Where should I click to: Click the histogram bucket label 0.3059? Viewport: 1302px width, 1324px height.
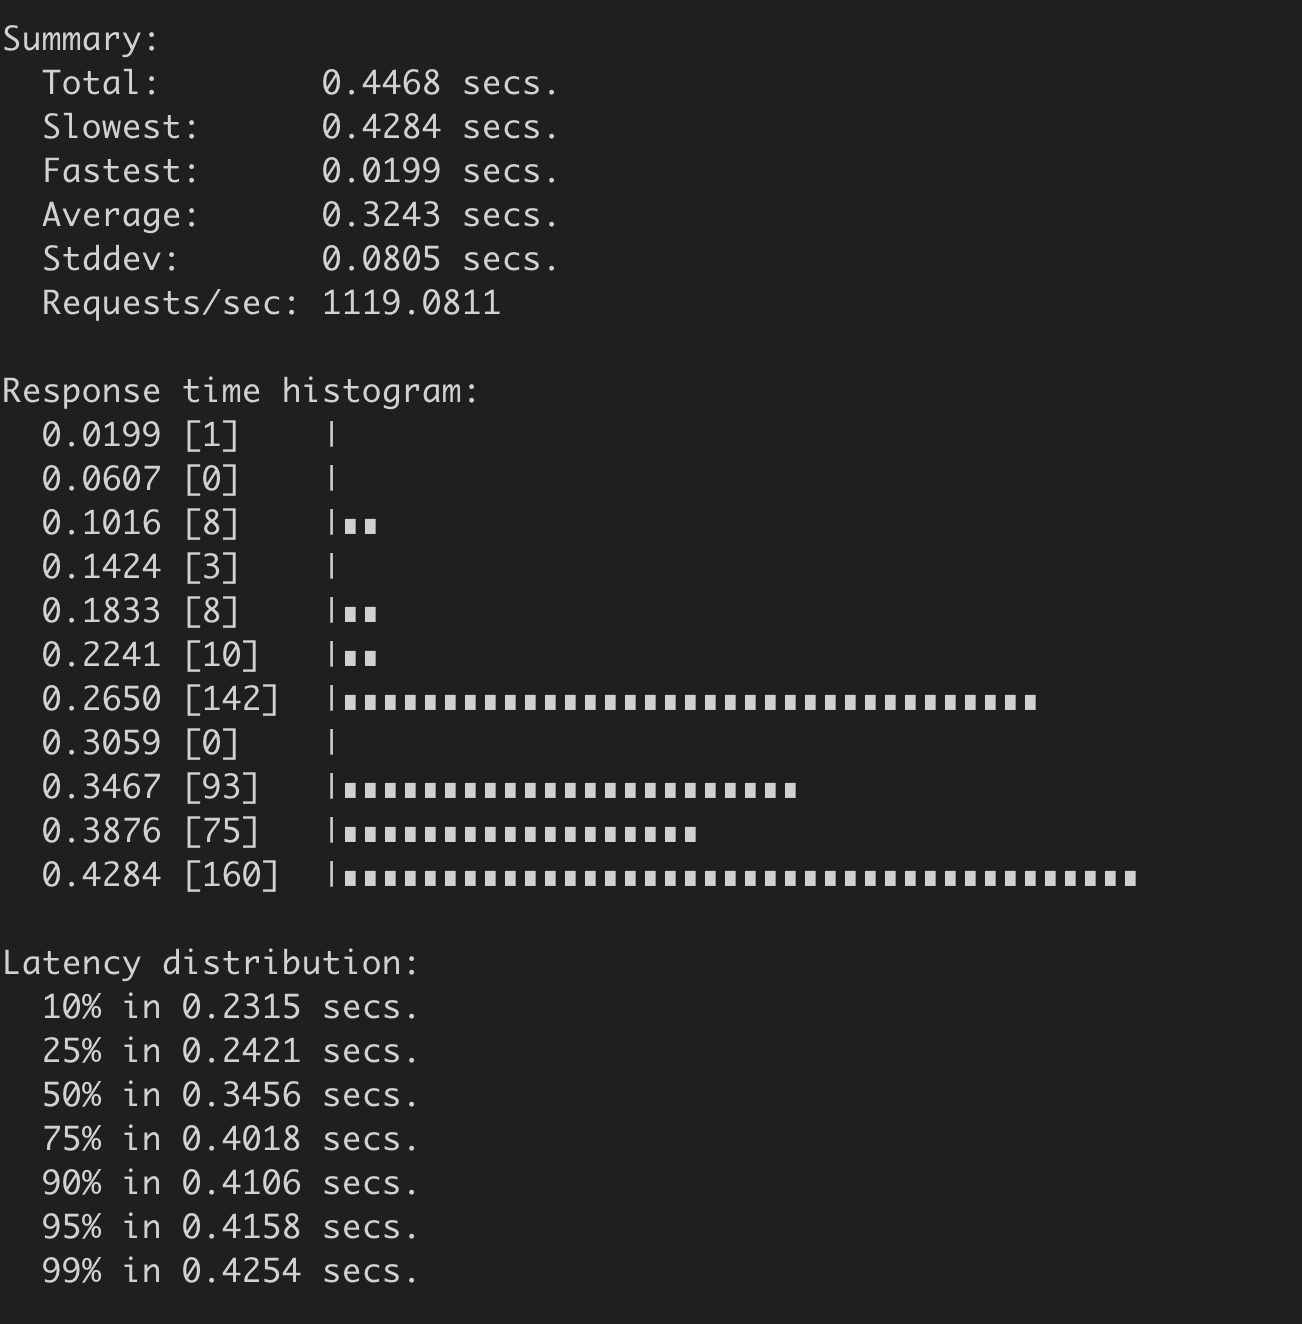101,743
